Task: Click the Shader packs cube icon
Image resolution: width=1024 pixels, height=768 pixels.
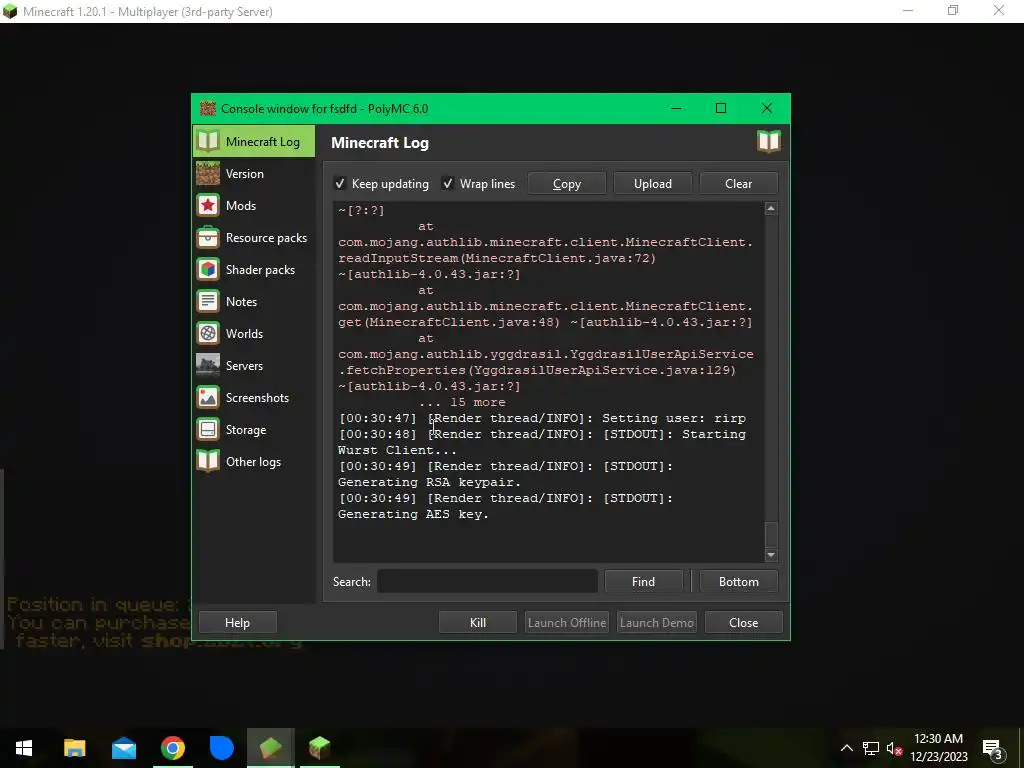Action: (208, 270)
